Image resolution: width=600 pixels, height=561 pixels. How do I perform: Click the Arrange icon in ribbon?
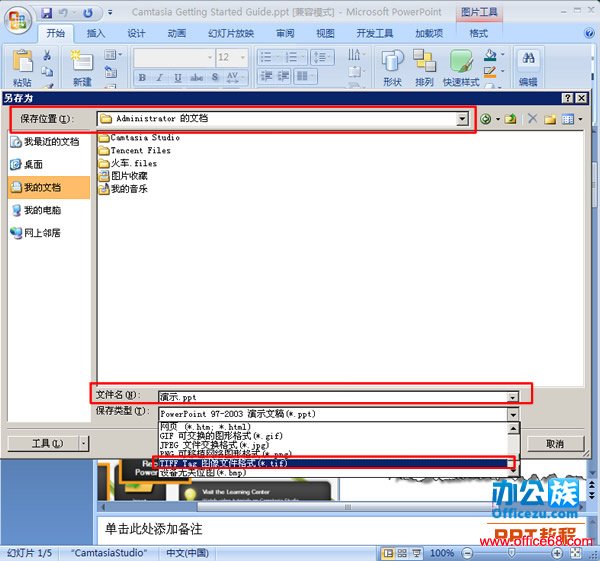[x=424, y=61]
